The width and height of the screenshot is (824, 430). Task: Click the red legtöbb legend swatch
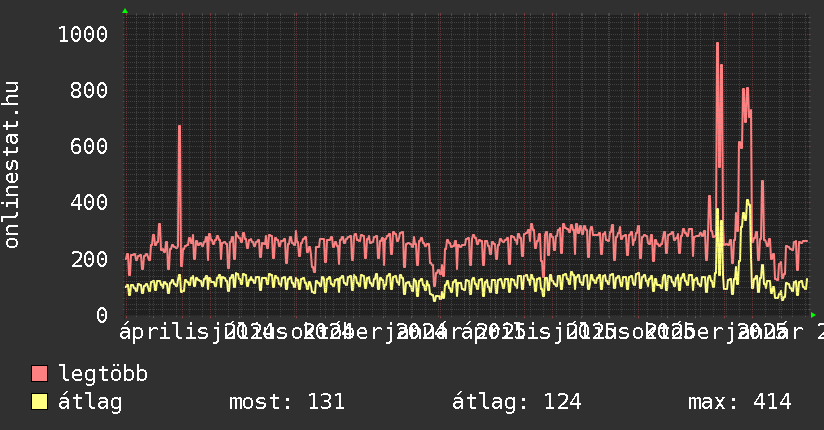(39, 374)
